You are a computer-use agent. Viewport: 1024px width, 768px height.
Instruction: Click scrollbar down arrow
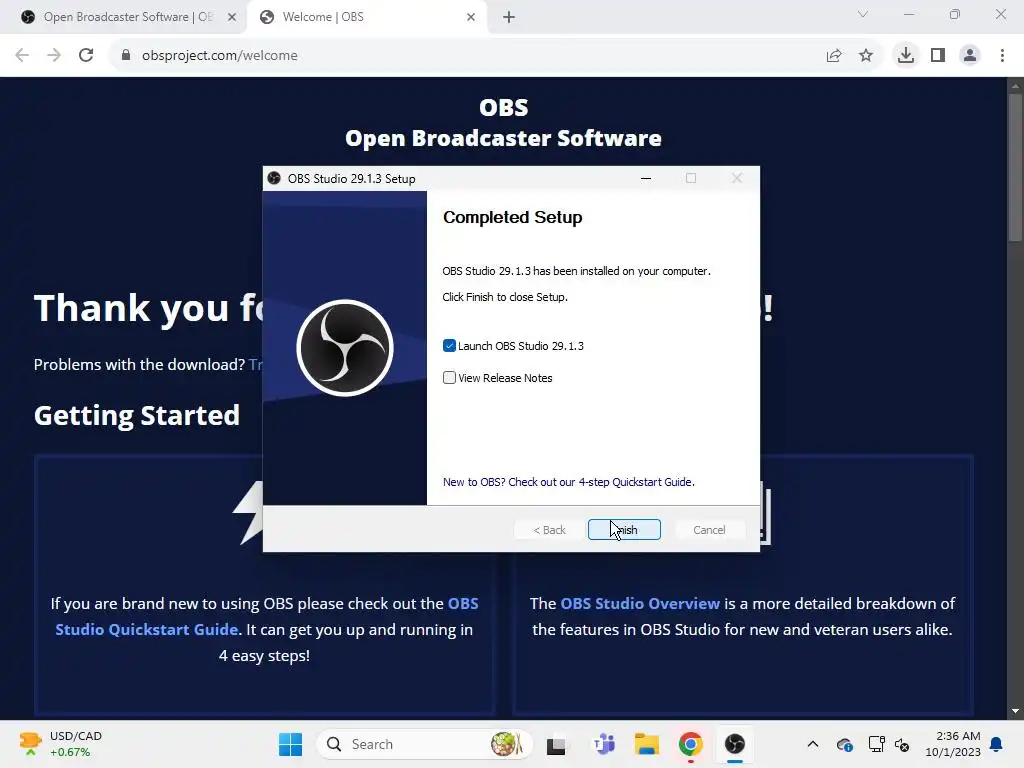1015,711
